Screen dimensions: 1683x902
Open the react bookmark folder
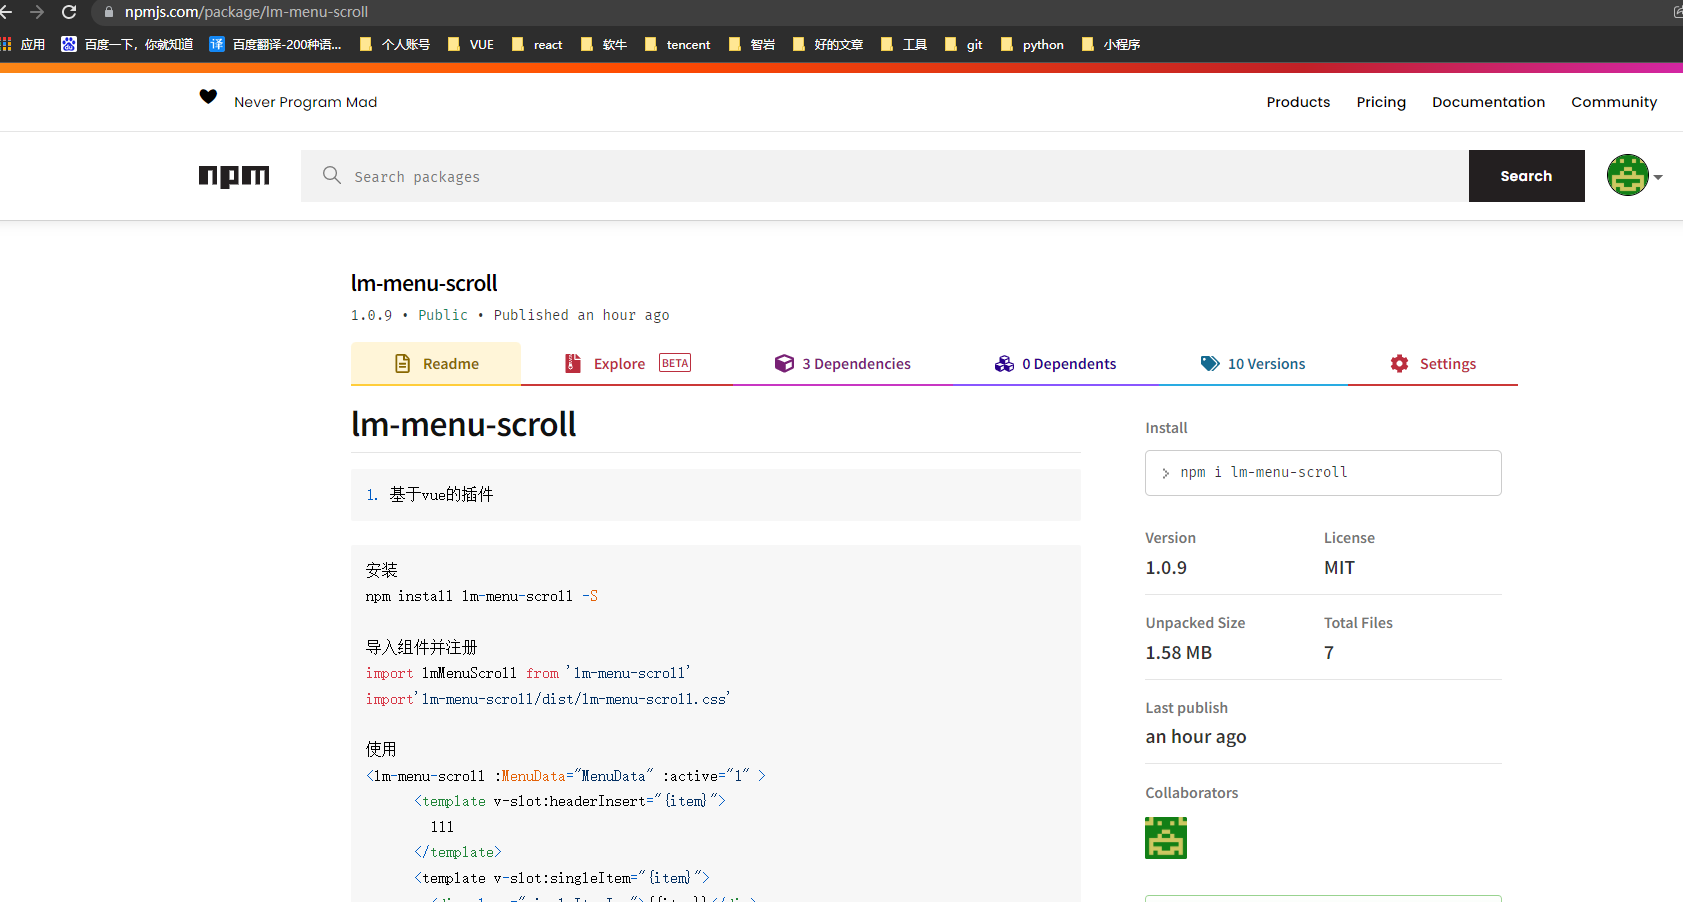click(x=537, y=44)
